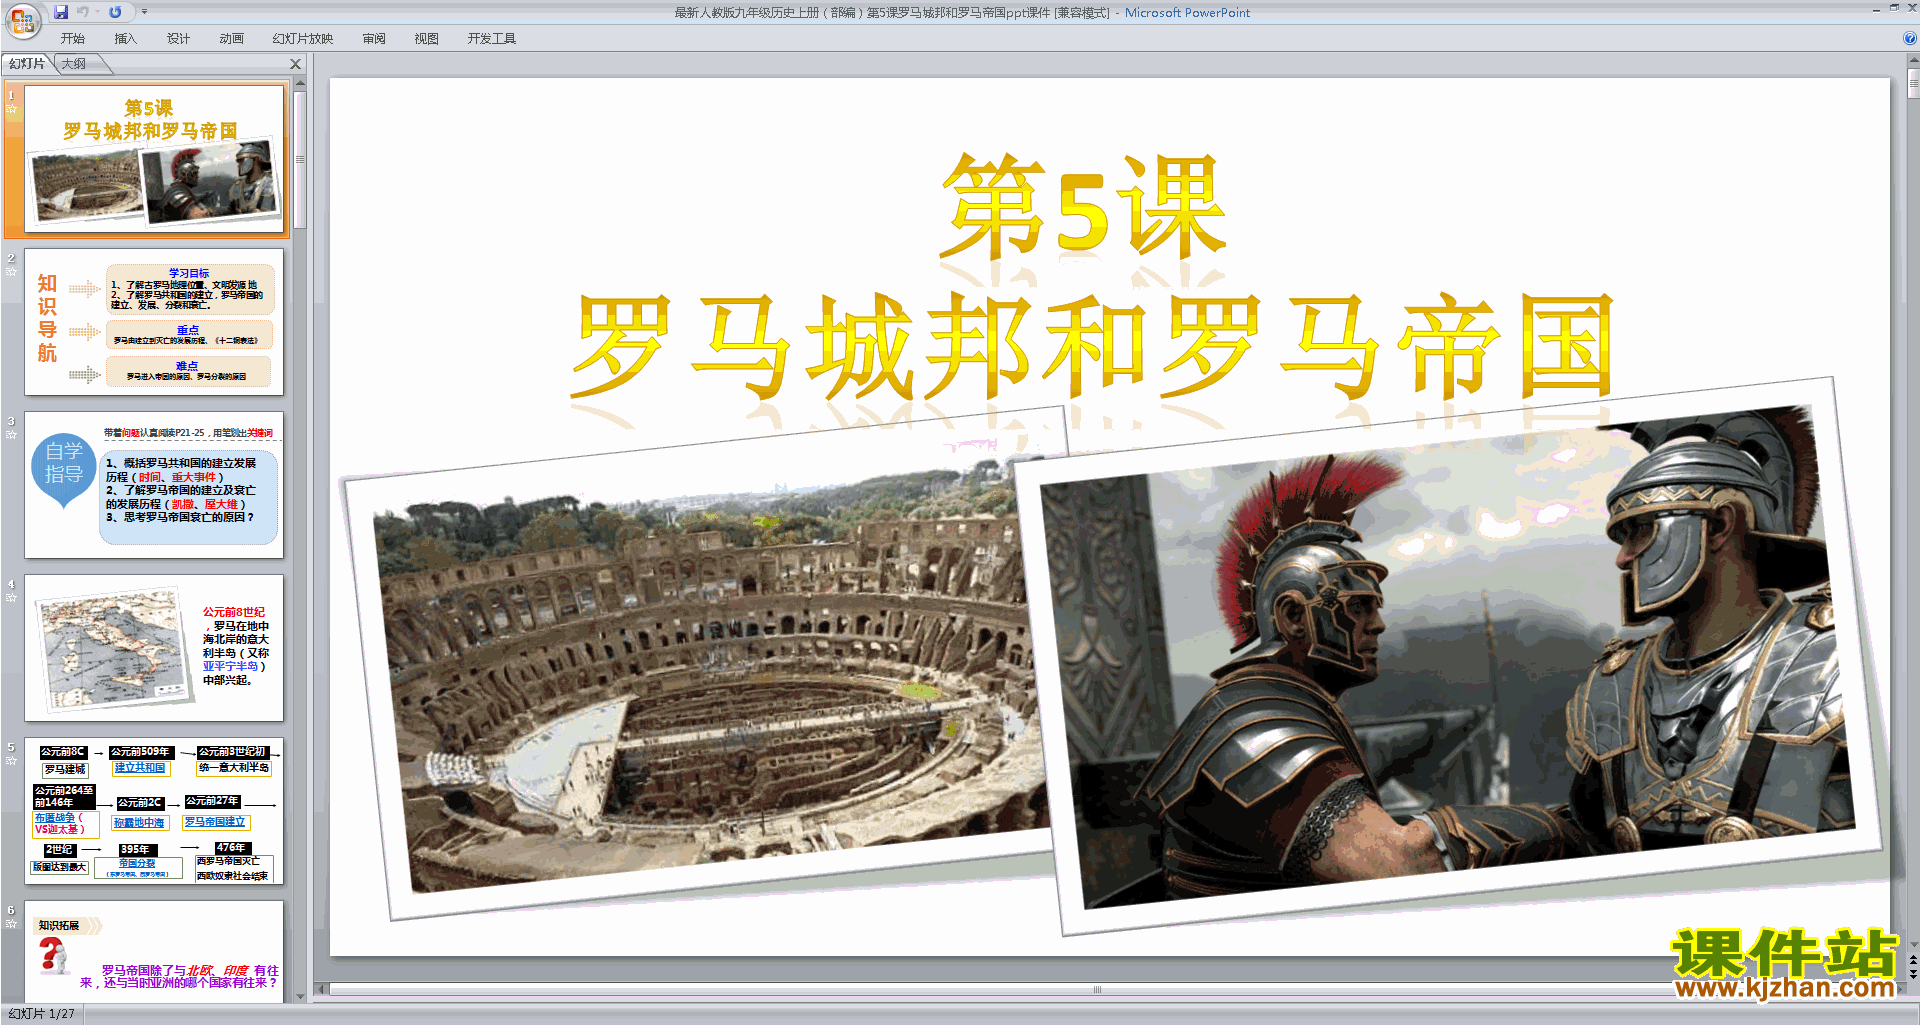Click the Save icon in quick access toolbar
The height and width of the screenshot is (1025, 1920).
[x=61, y=12]
